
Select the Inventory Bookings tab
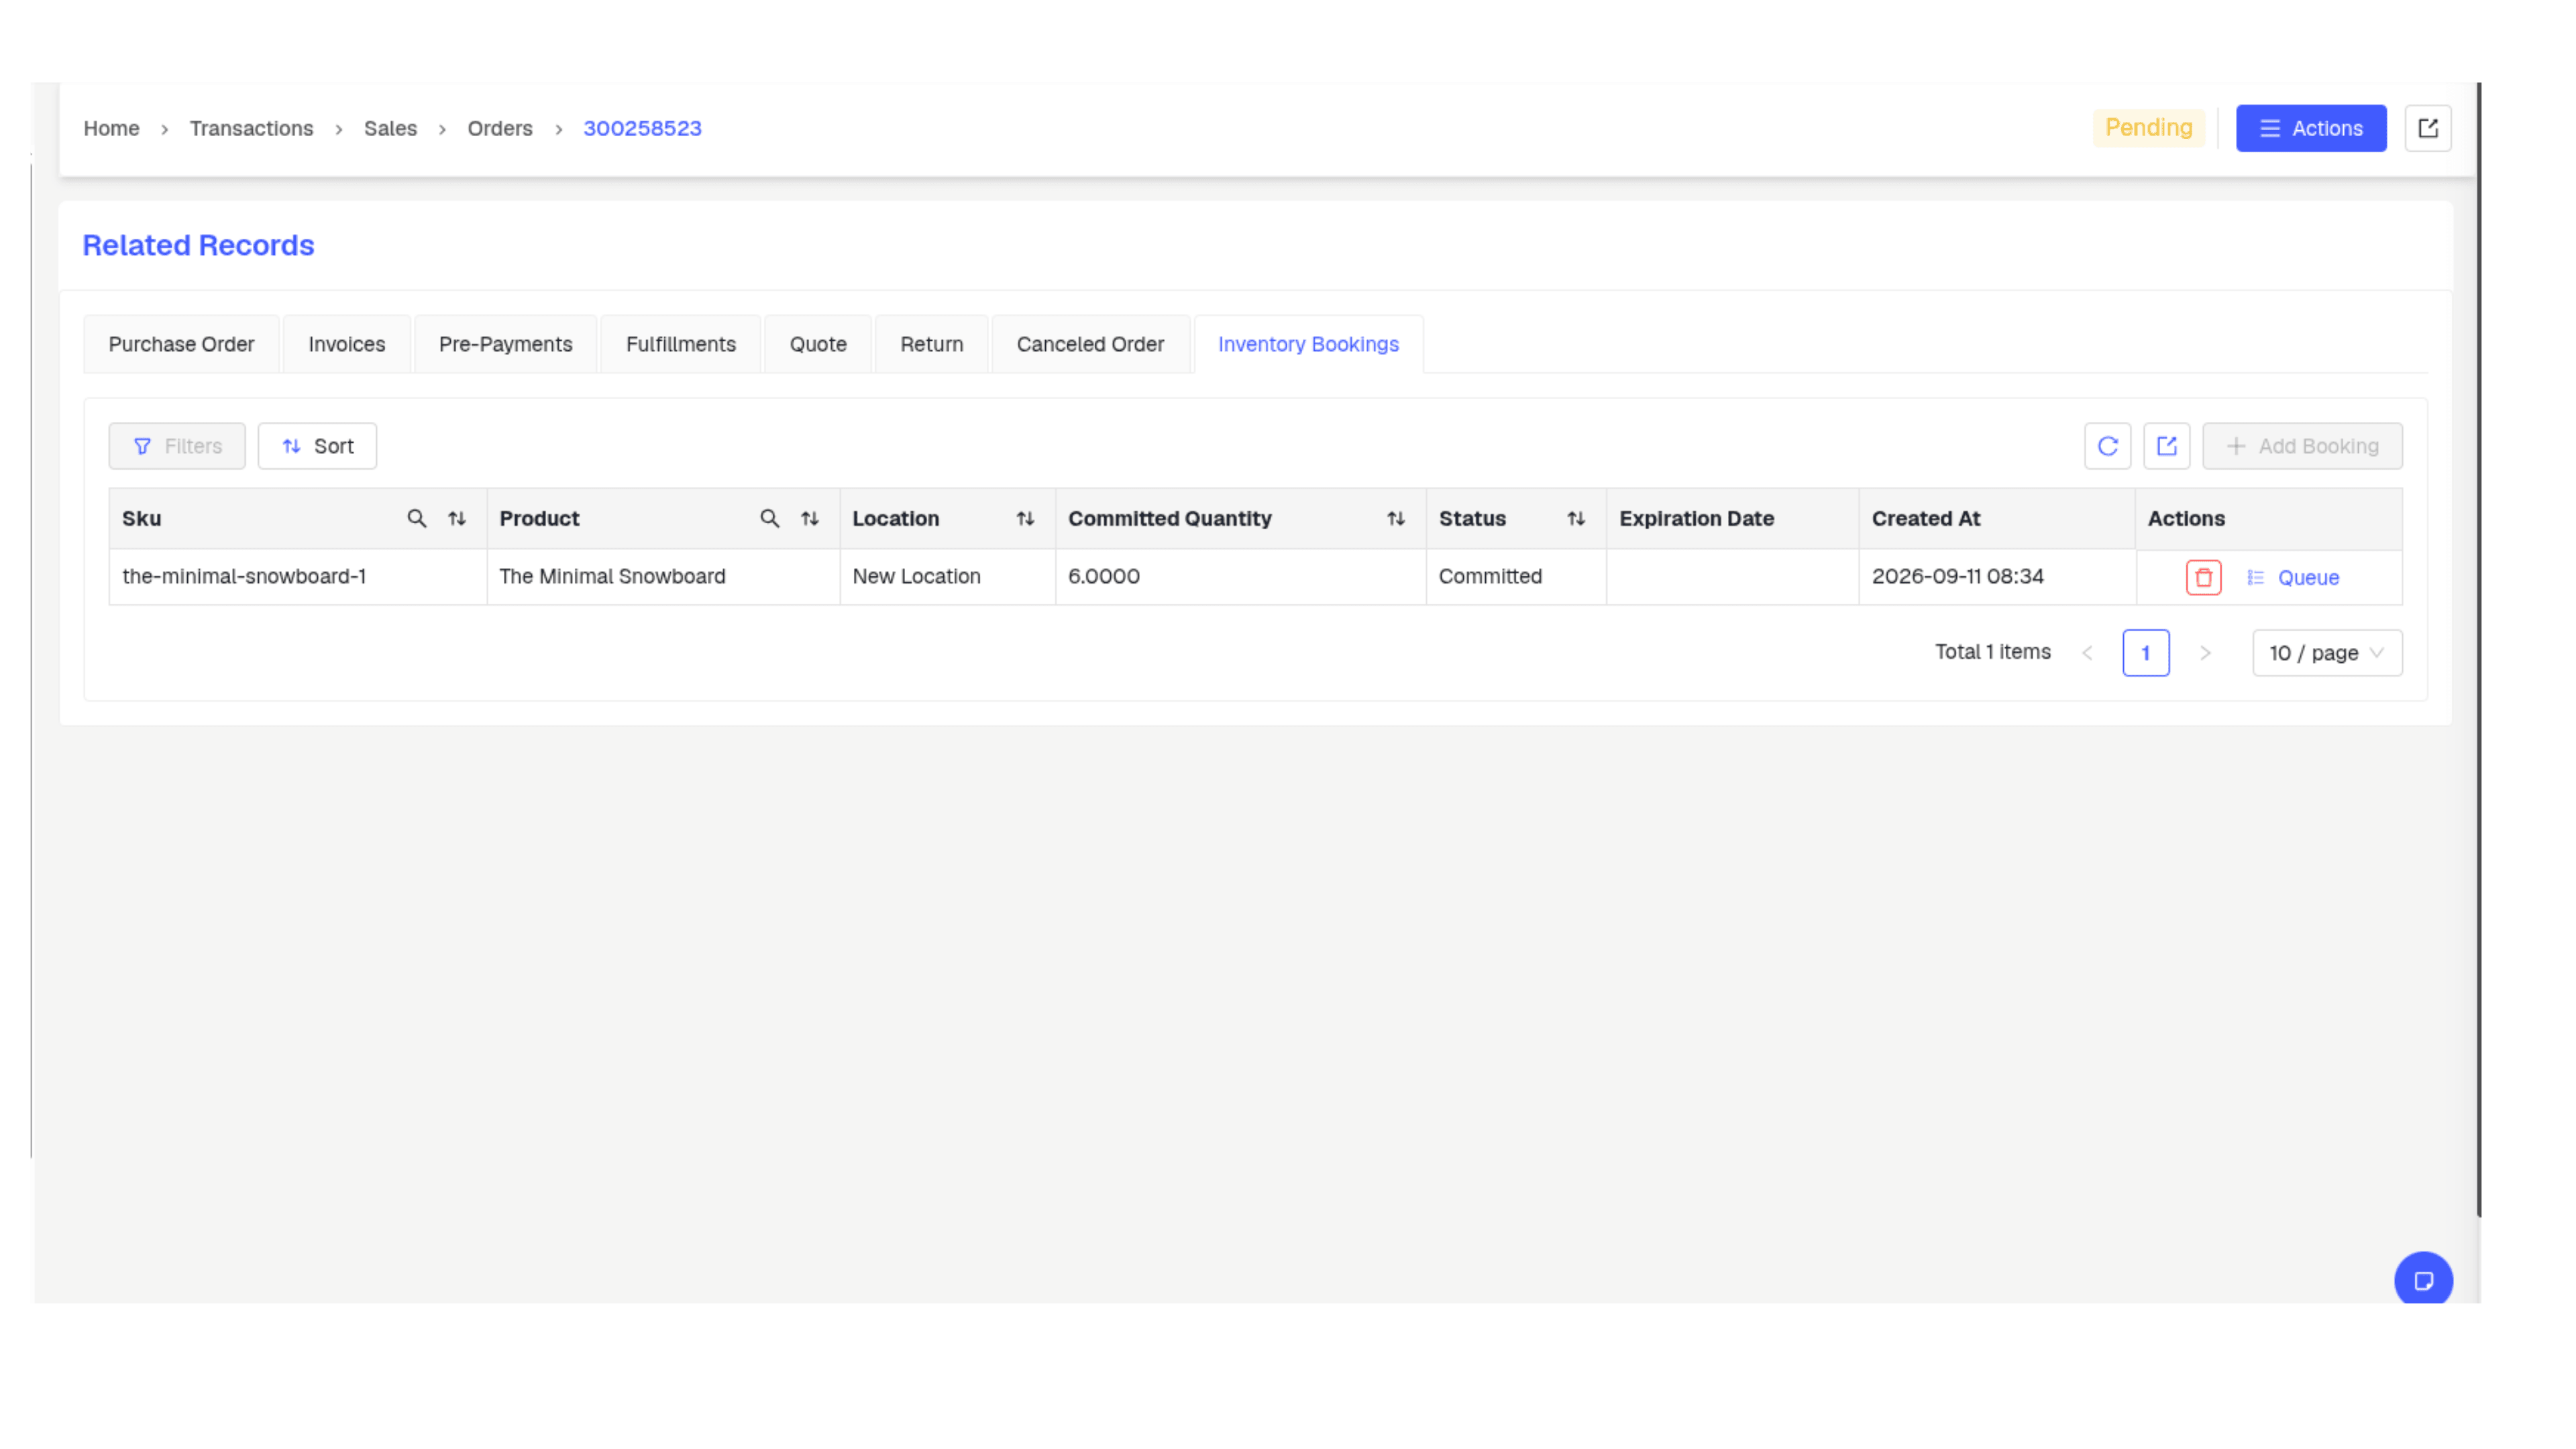(x=1308, y=344)
